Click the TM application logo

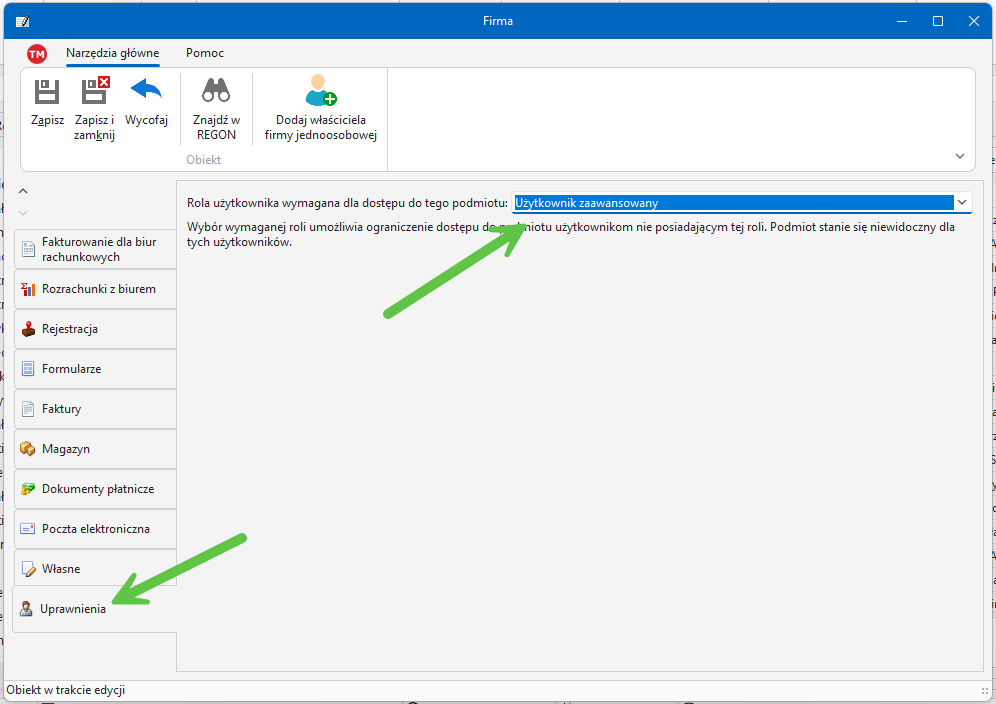pos(37,54)
